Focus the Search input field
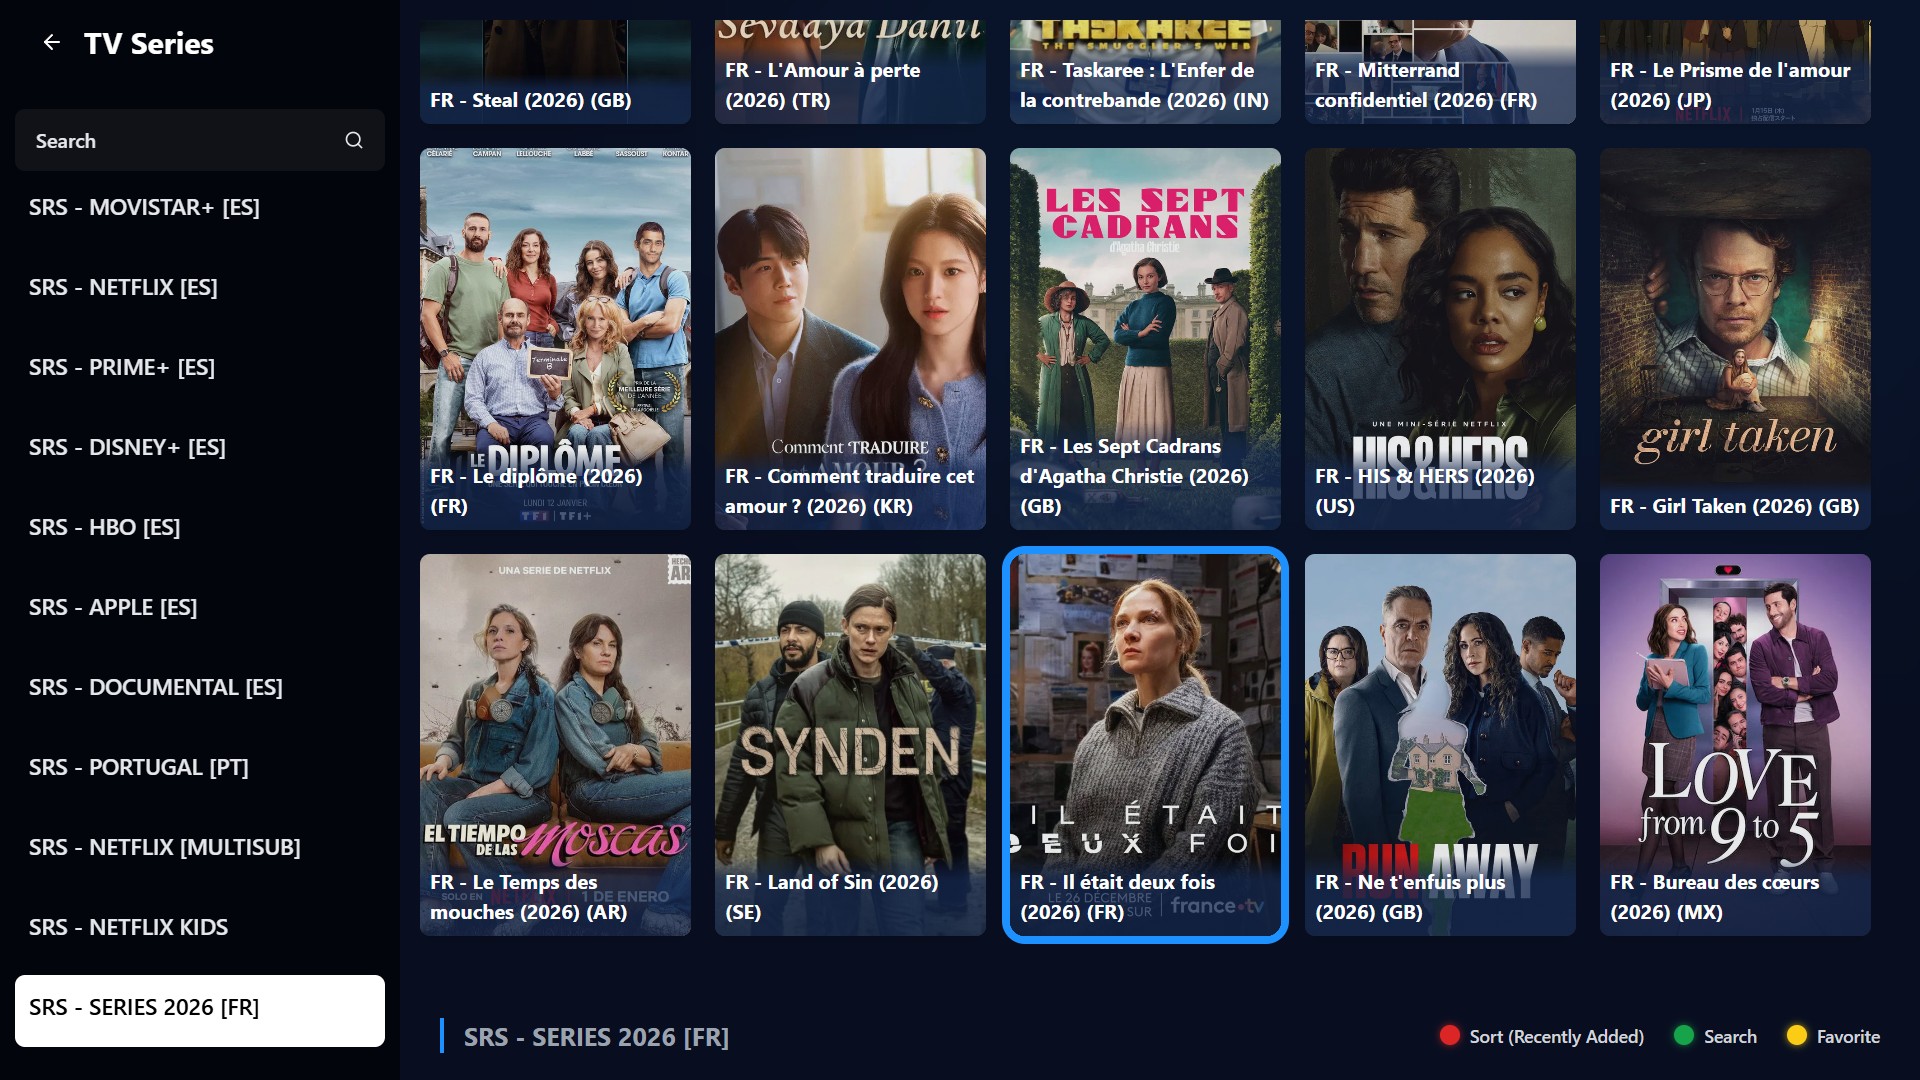Screen dimensions: 1920x1080 (x=200, y=141)
